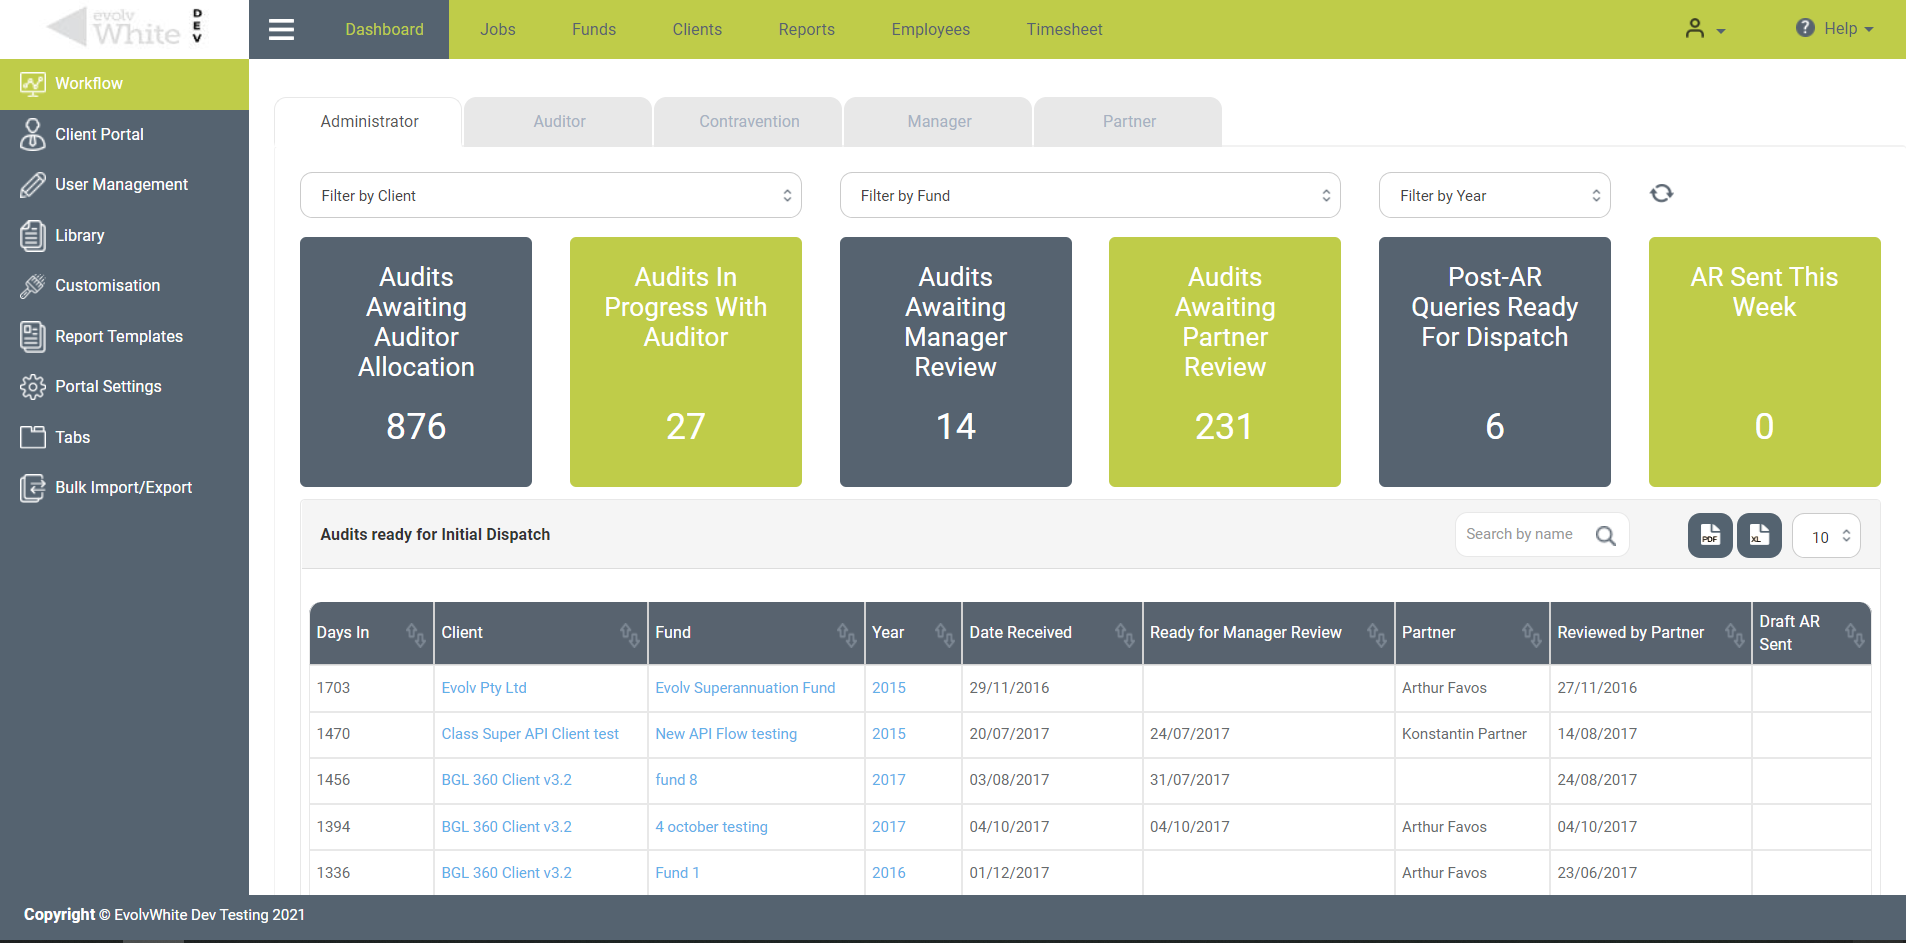Open the Evolv Pty Ltd client link
The image size is (1906, 943).
pos(484,688)
